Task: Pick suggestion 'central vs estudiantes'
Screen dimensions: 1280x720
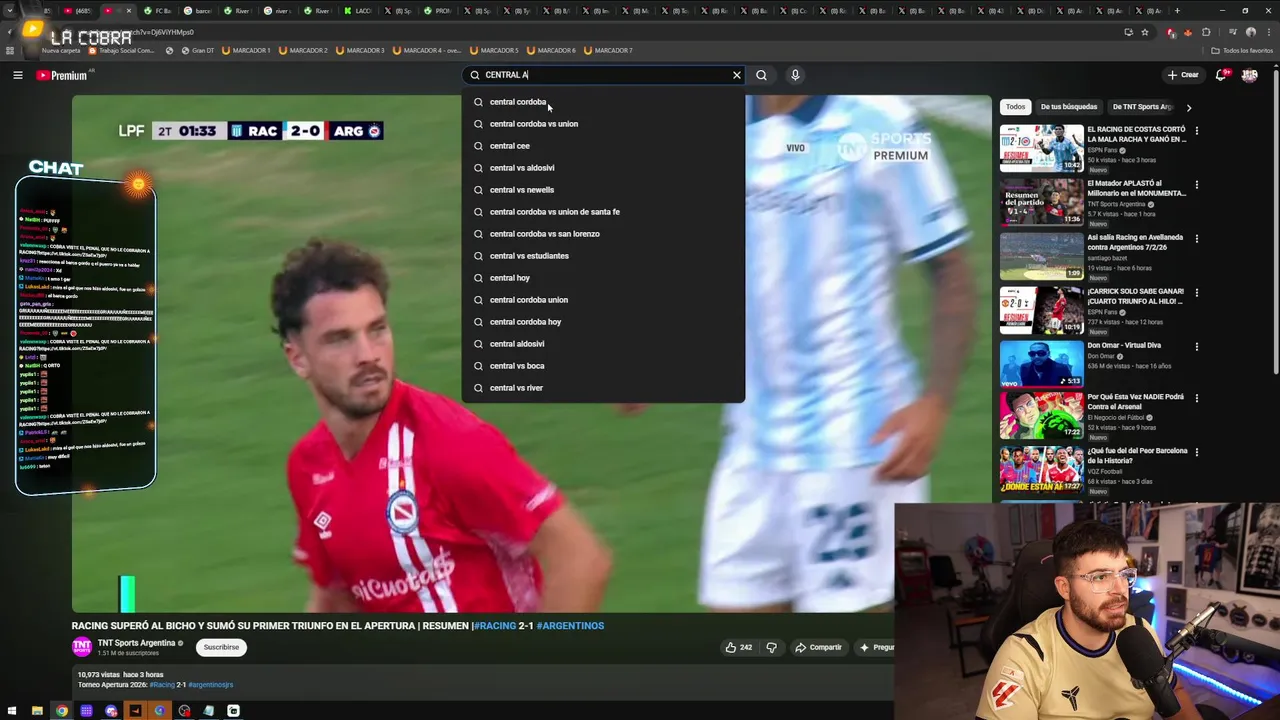Action: click(603, 256)
